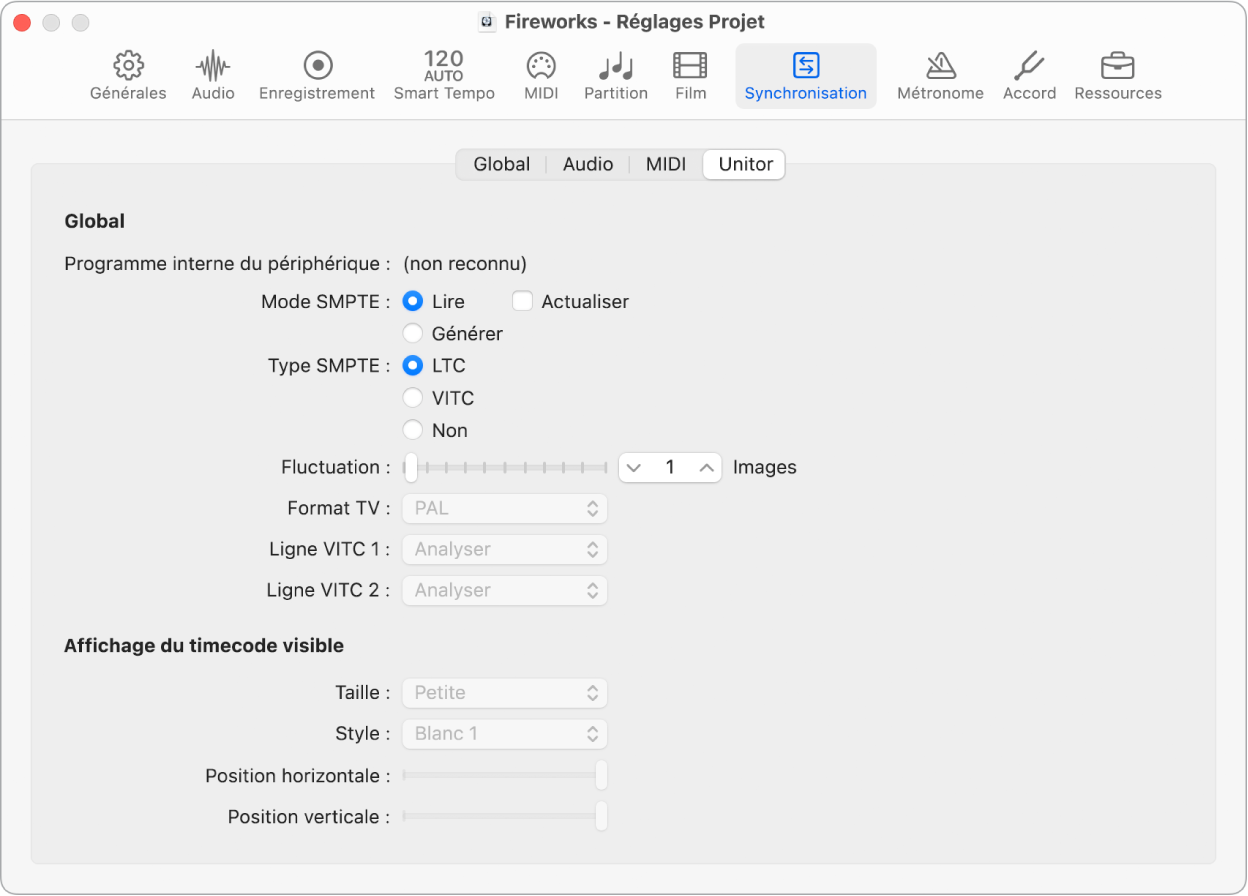Click the Fluctuation slider track
The image size is (1248, 896).
[x=506, y=467]
